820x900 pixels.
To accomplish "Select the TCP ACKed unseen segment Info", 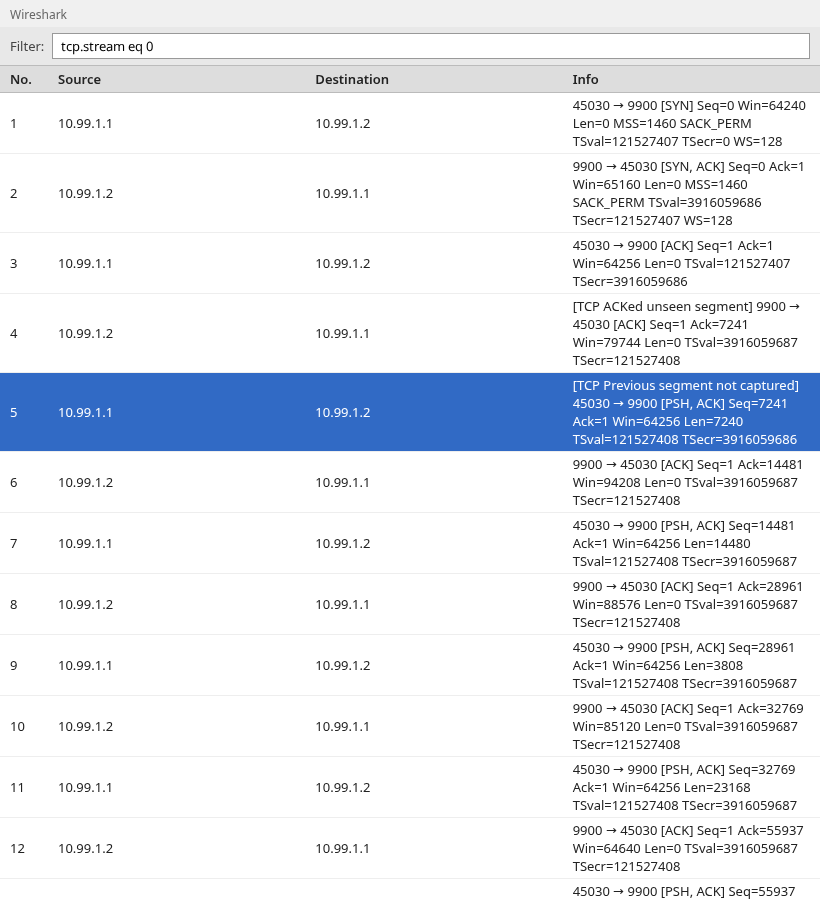I will tap(686, 333).
